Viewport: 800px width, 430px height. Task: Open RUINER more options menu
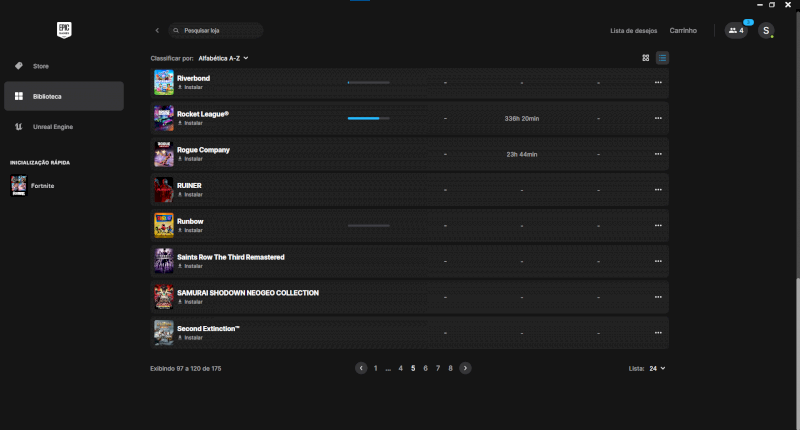click(658, 189)
